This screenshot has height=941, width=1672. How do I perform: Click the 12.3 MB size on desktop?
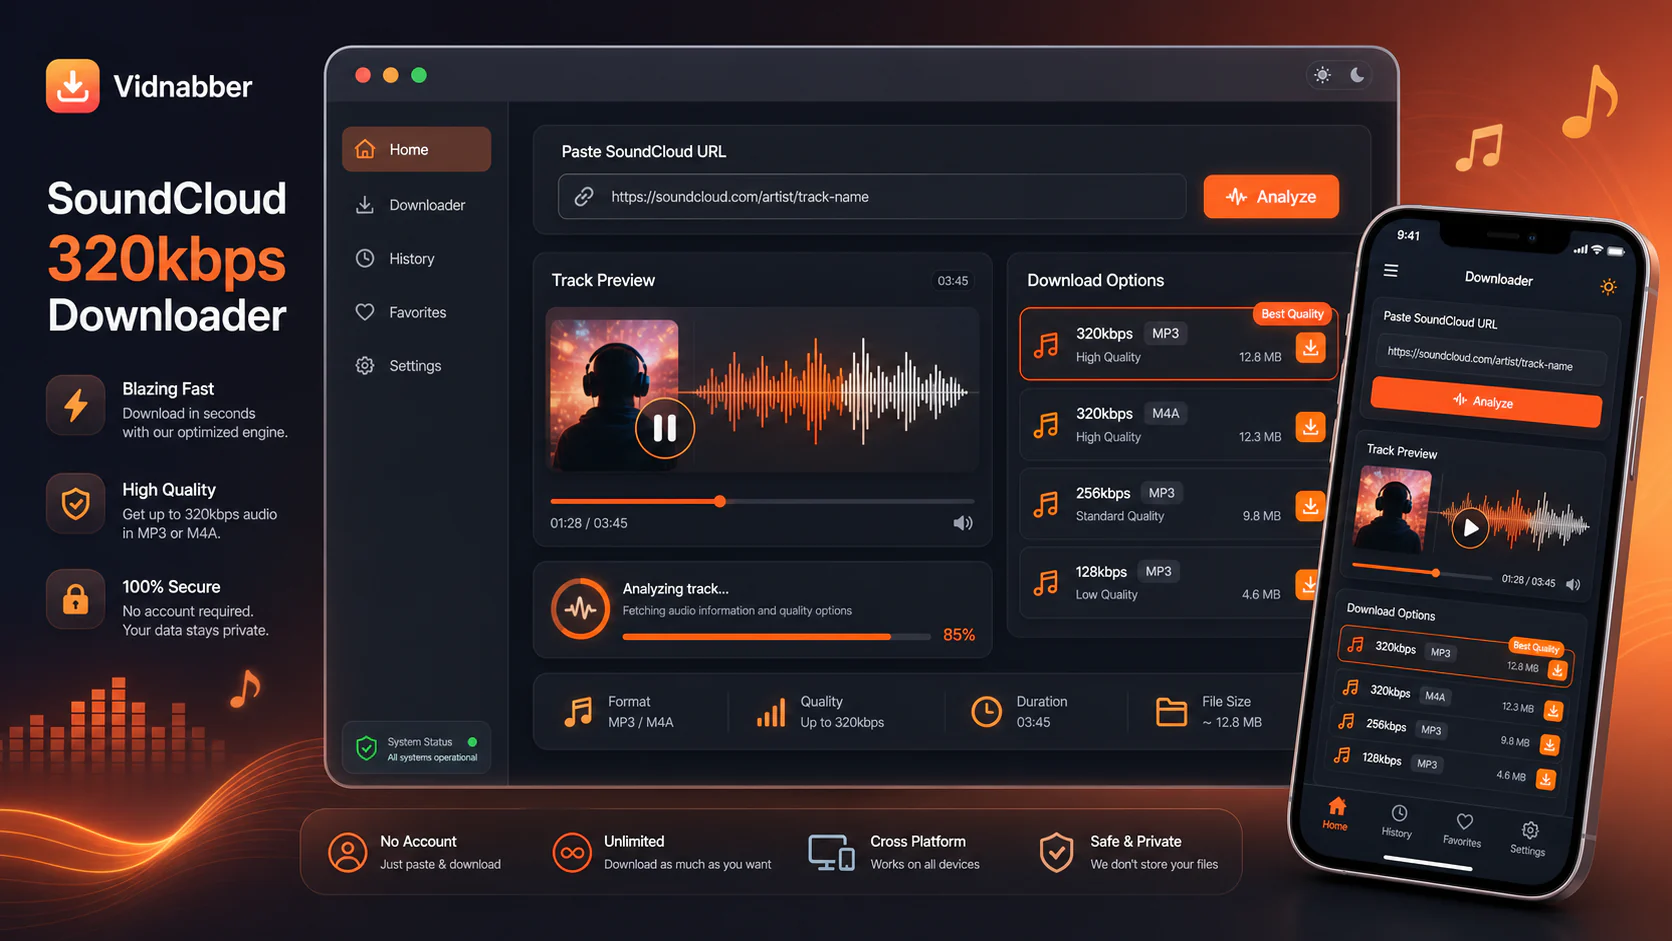click(1260, 437)
